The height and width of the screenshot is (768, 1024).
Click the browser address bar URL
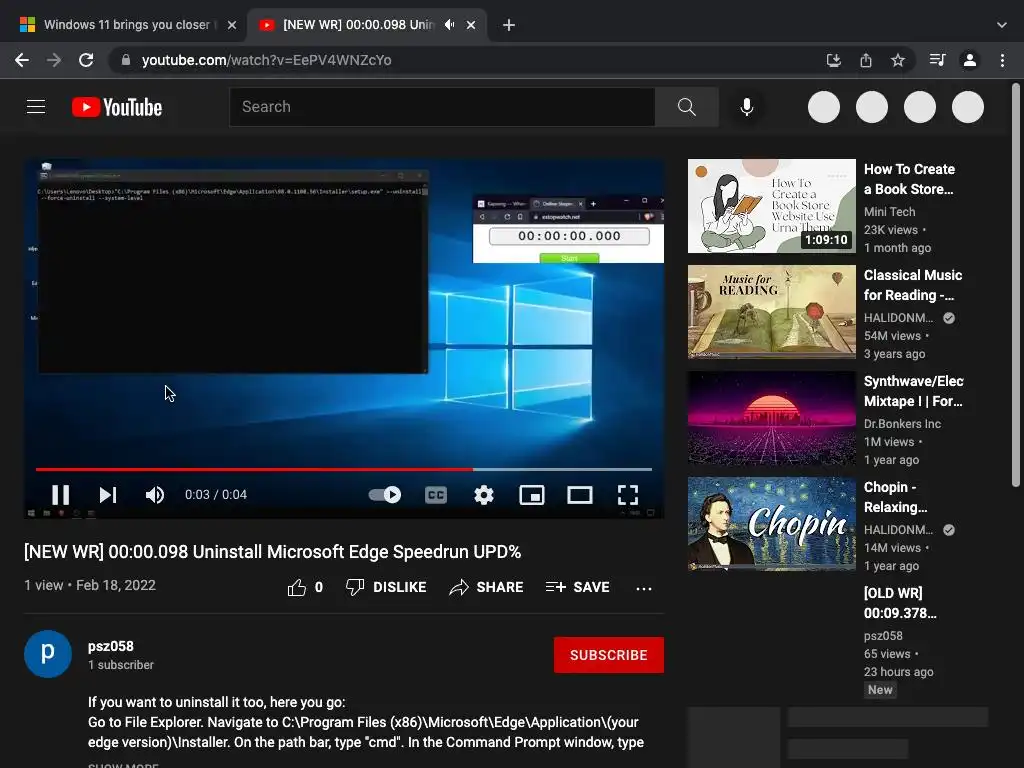266,60
